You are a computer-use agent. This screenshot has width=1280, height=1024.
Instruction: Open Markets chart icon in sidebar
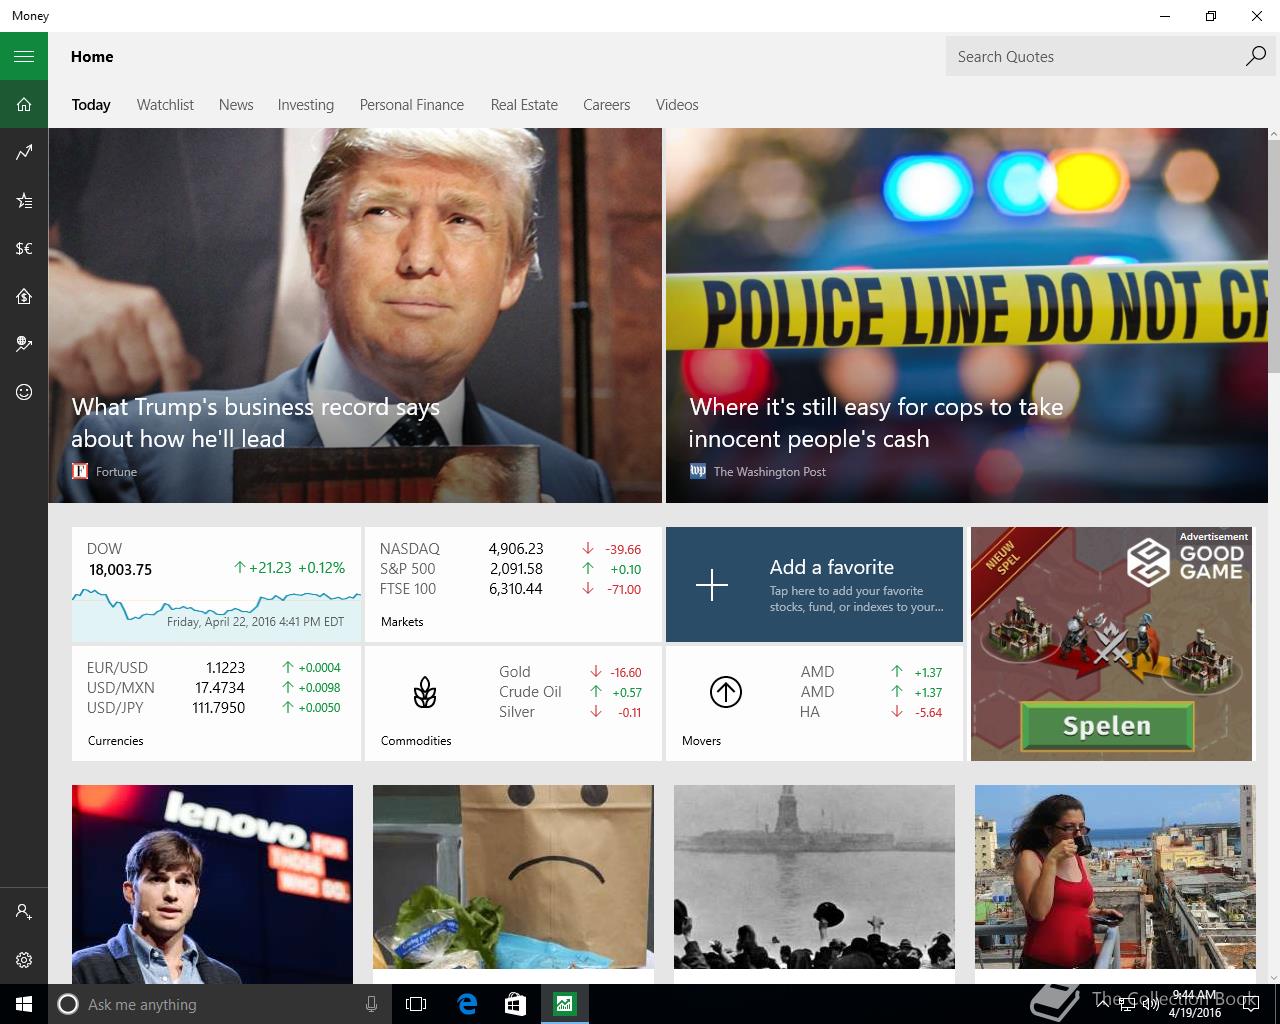[24, 152]
